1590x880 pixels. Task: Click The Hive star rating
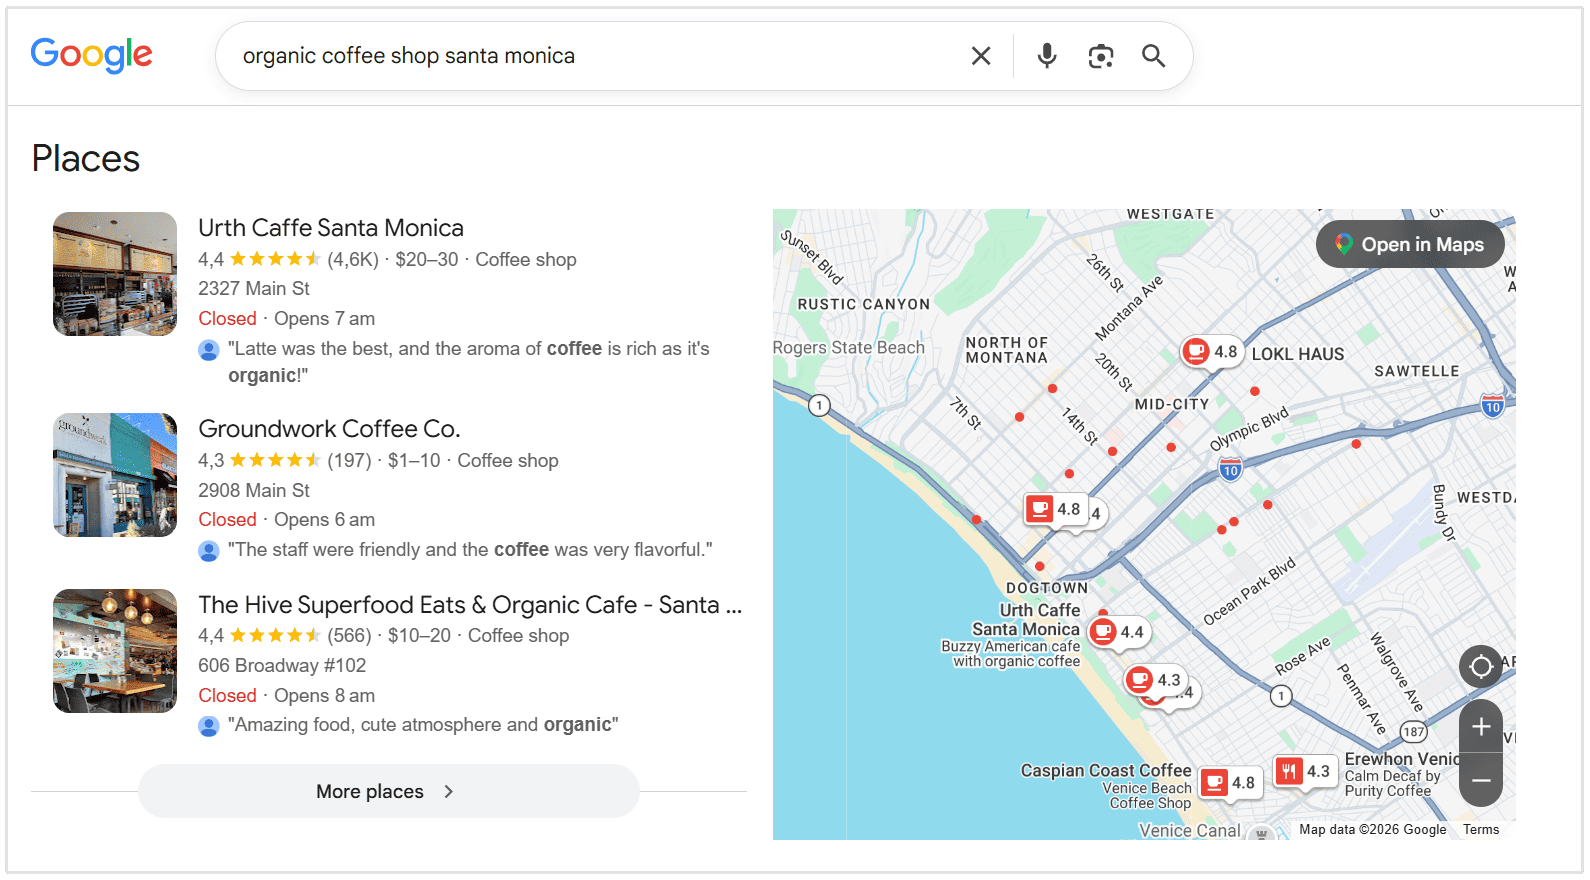click(275, 636)
